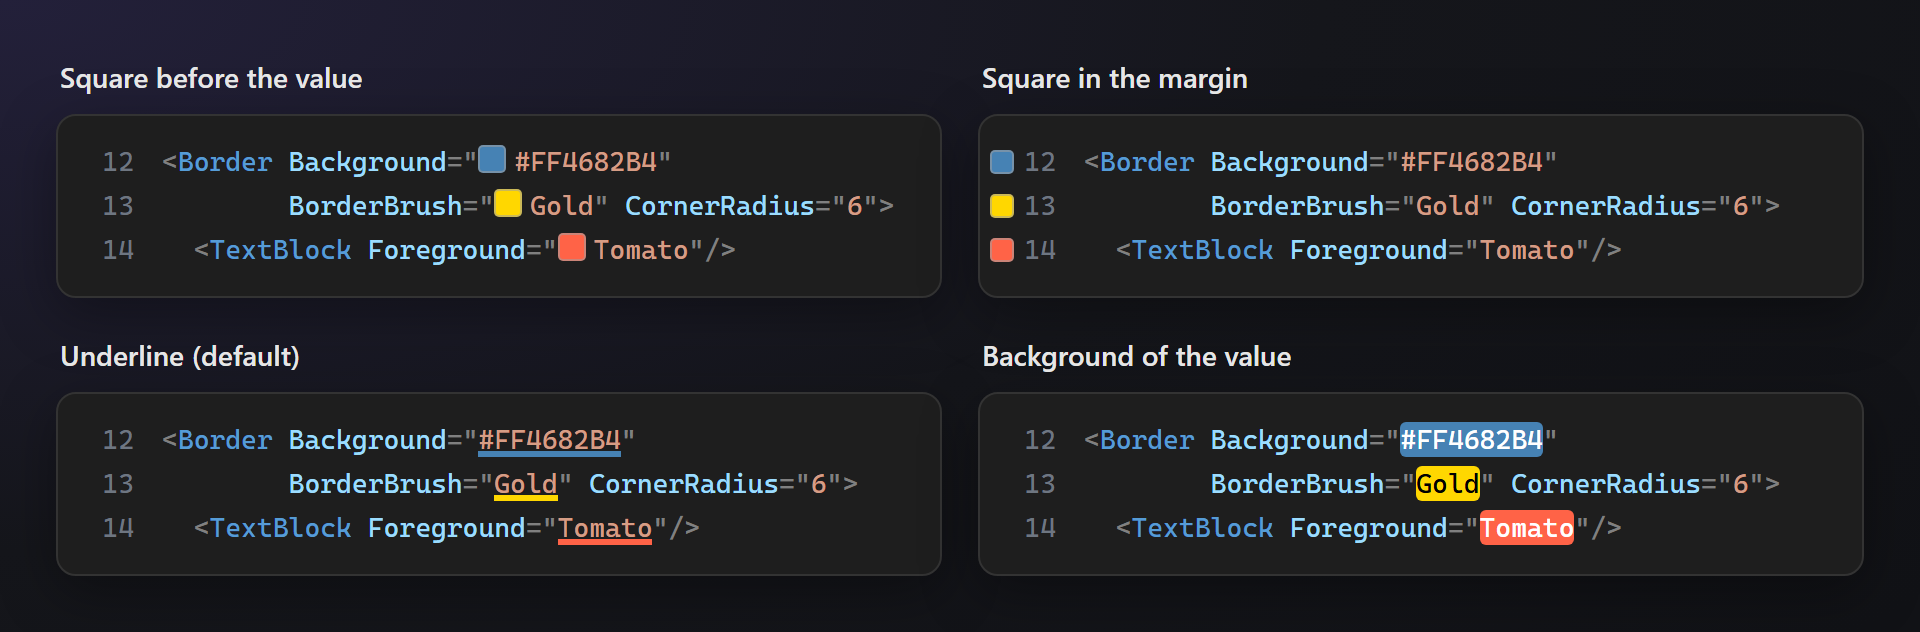Click BorderBrush in 'Background of the value'
This screenshot has height=632, width=1920.
click(1298, 484)
